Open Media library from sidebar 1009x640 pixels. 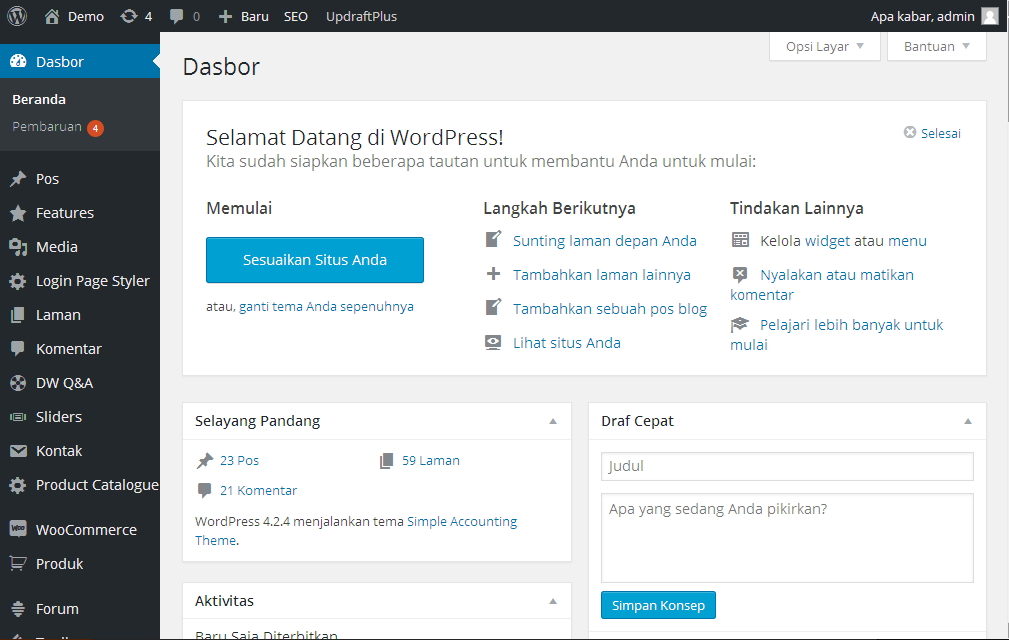[56, 247]
